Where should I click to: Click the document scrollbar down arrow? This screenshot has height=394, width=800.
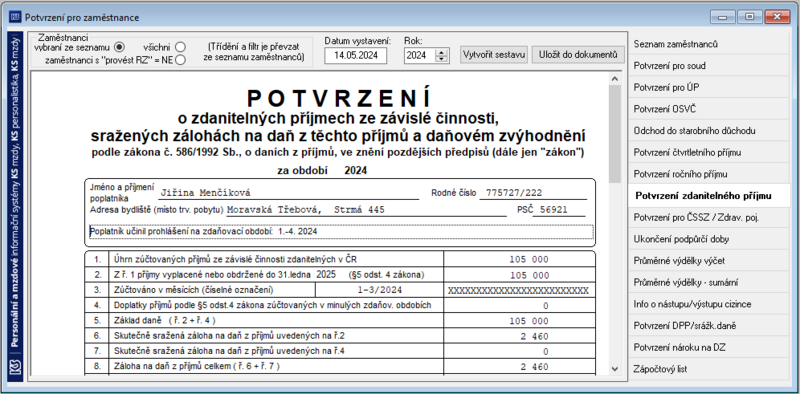click(x=614, y=368)
